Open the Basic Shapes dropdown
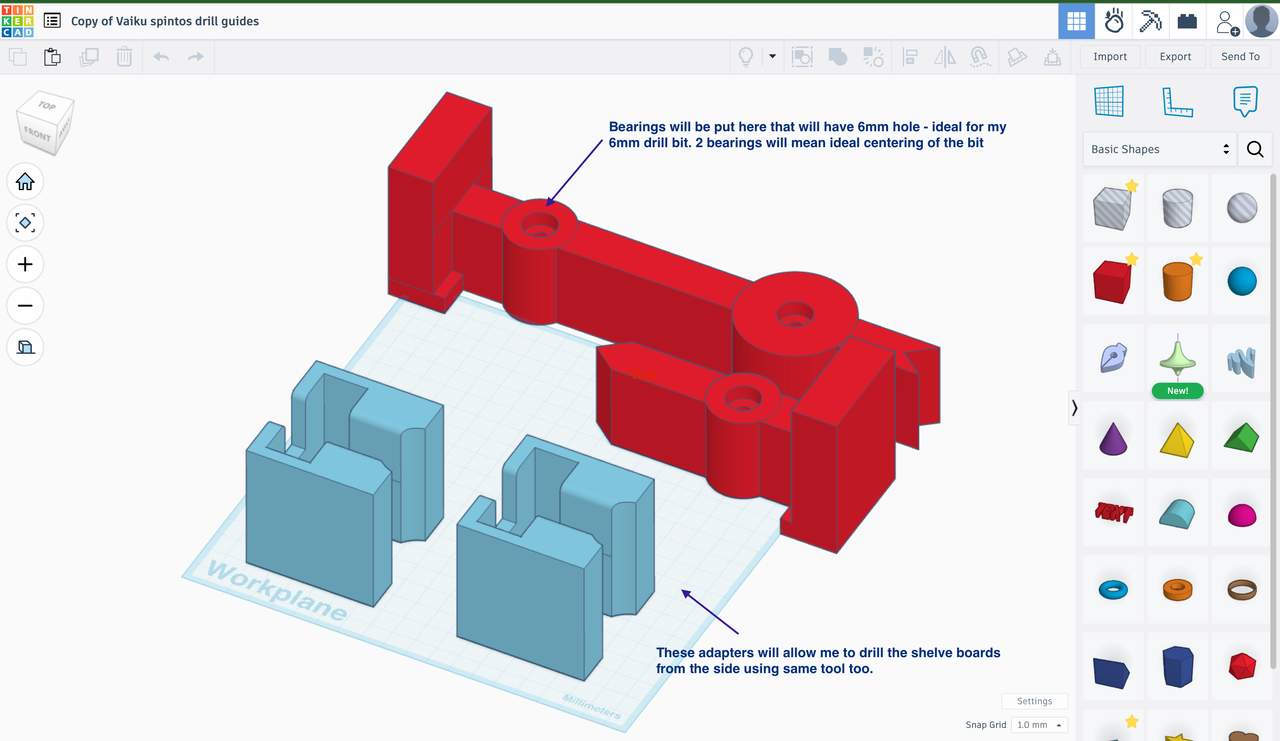 (x=1157, y=148)
